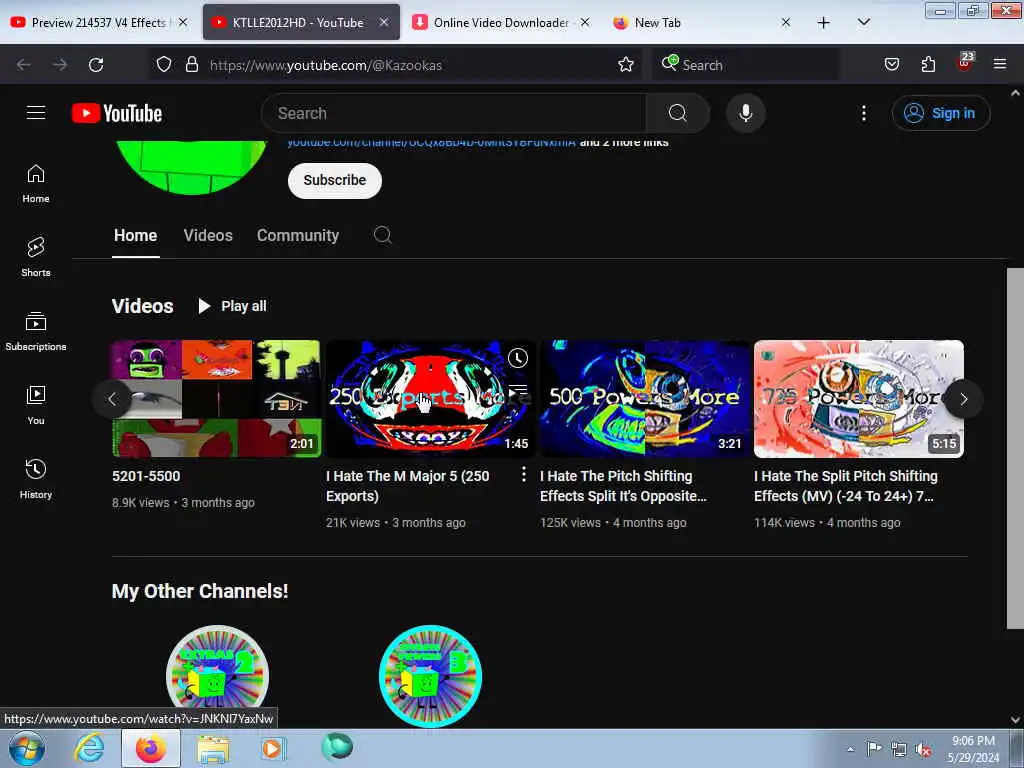Subscribe to this channel
This screenshot has width=1024, height=768.
tap(334, 180)
